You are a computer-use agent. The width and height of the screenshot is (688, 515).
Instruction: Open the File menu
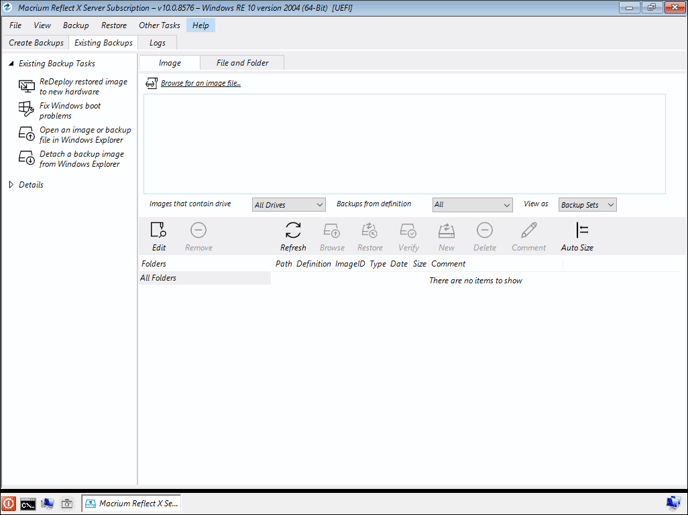15,25
